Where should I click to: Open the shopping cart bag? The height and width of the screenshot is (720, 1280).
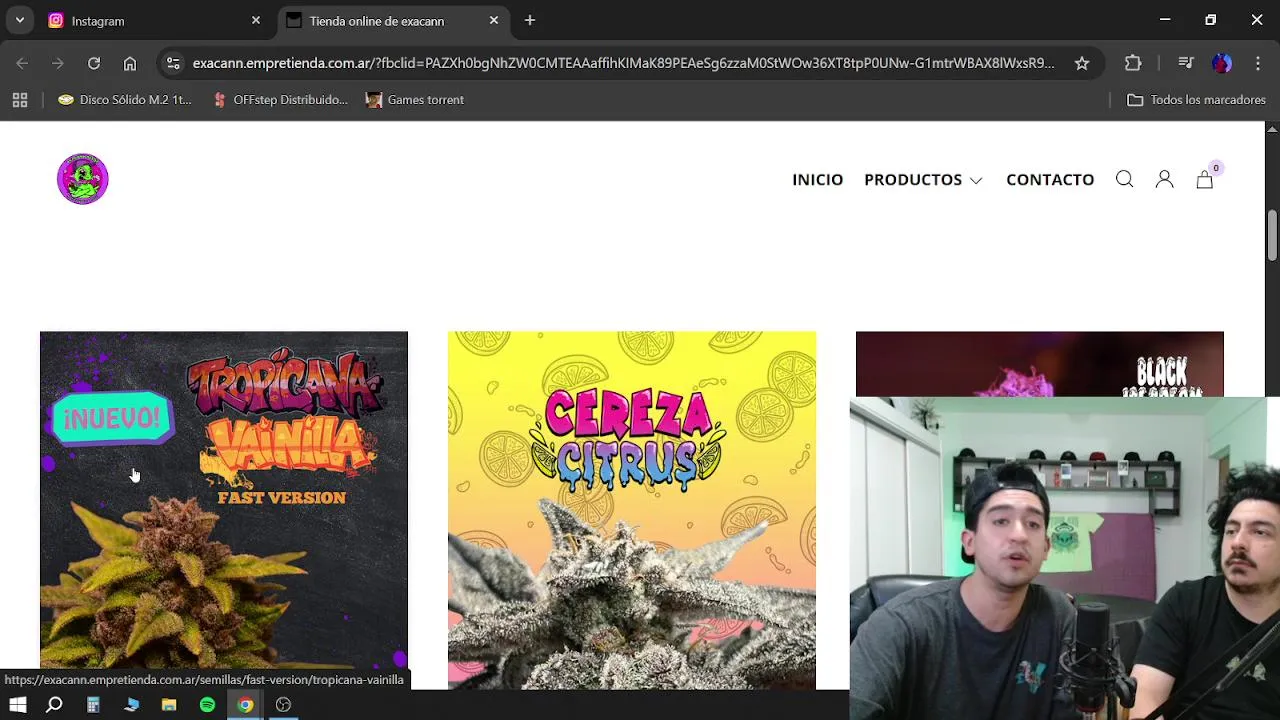tap(1205, 179)
